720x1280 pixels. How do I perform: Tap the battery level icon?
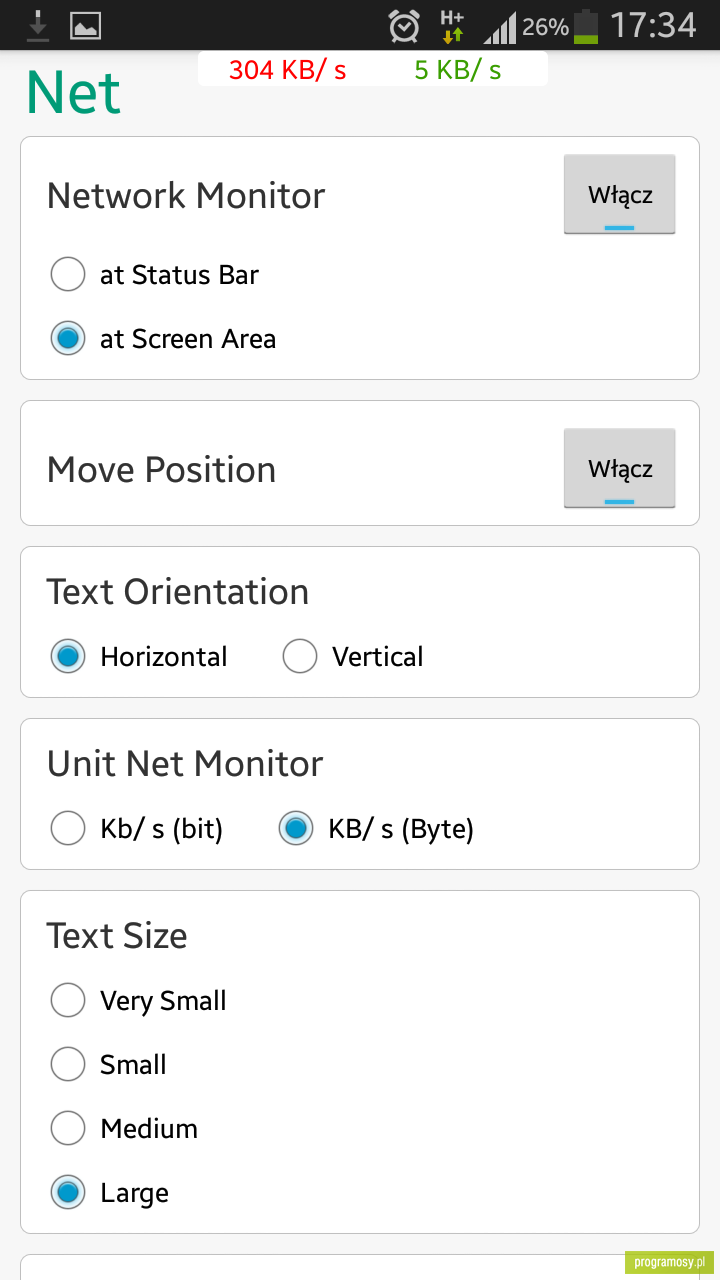click(x=586, y=26)
